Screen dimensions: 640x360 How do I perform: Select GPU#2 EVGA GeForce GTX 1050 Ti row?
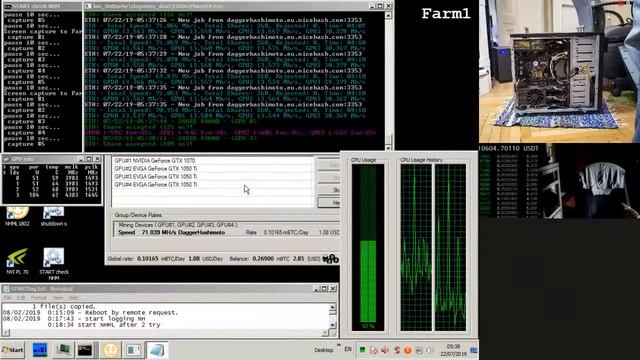pos(213,169)
